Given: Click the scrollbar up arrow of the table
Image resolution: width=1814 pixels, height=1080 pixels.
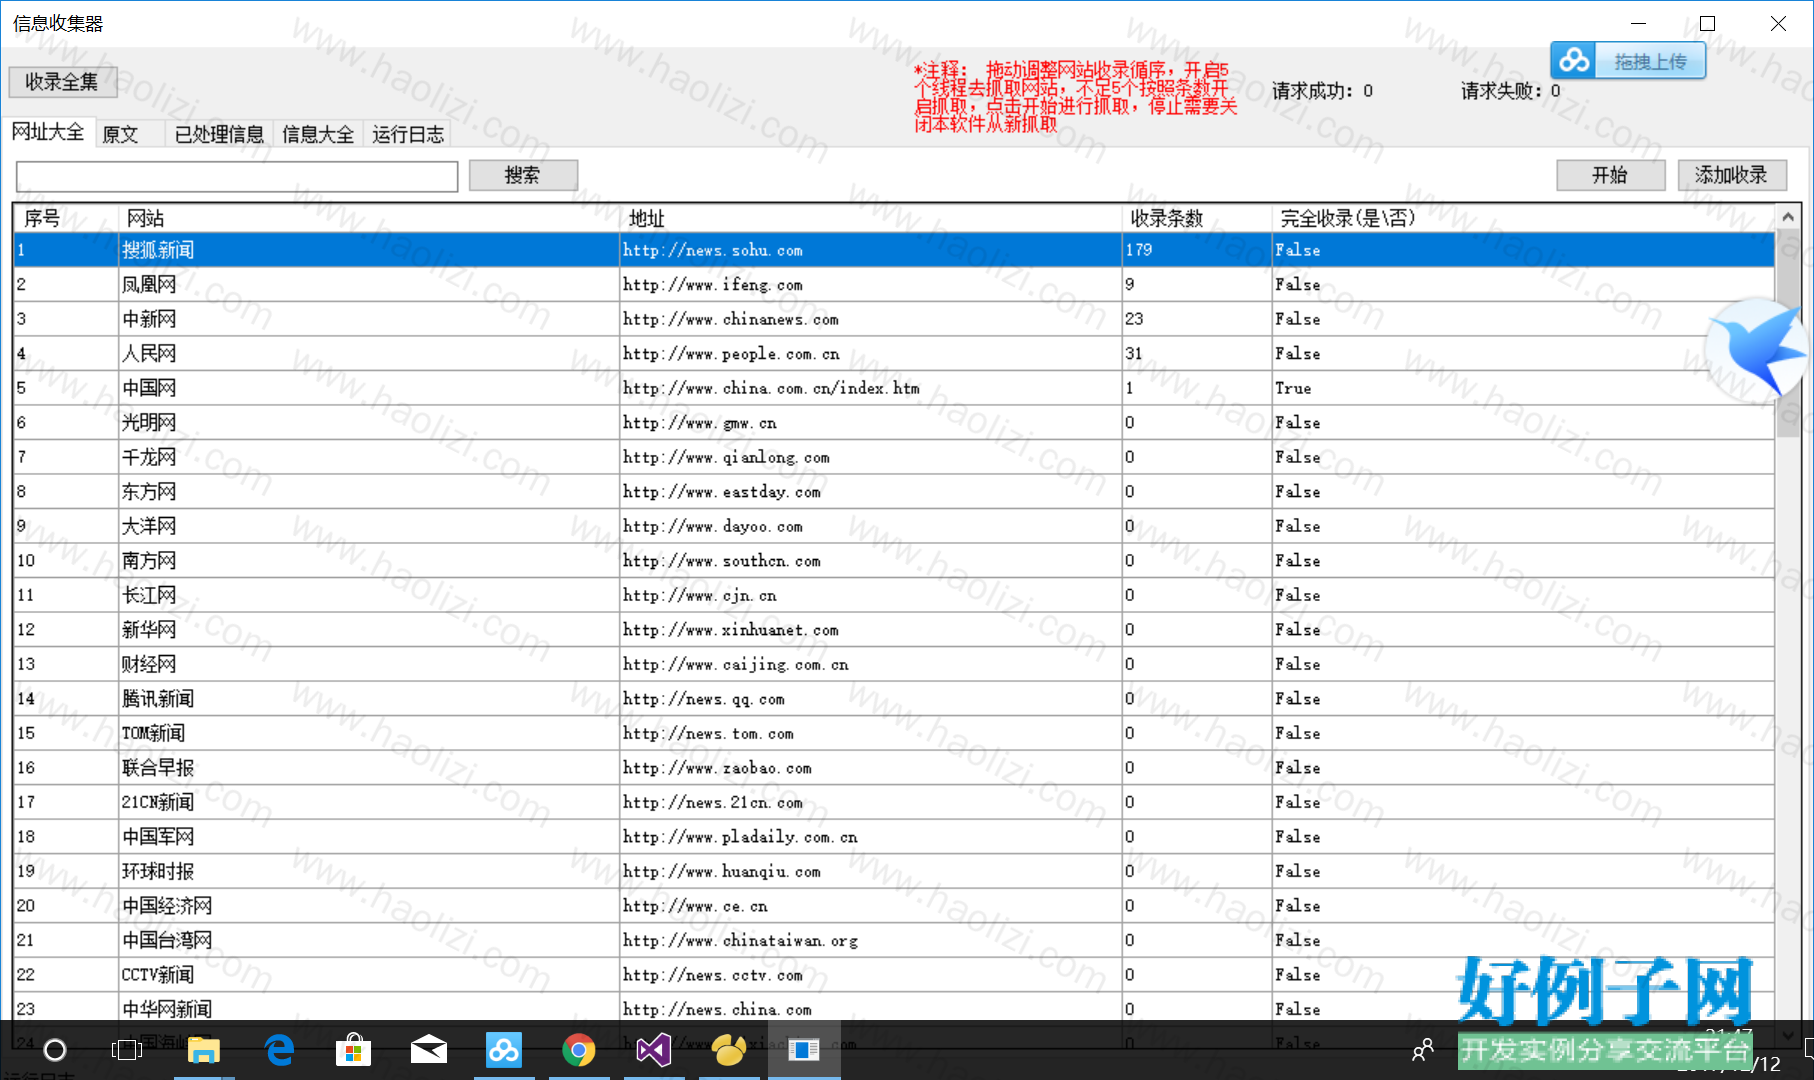Looking at the screenshot, I should click(1788, 217).
